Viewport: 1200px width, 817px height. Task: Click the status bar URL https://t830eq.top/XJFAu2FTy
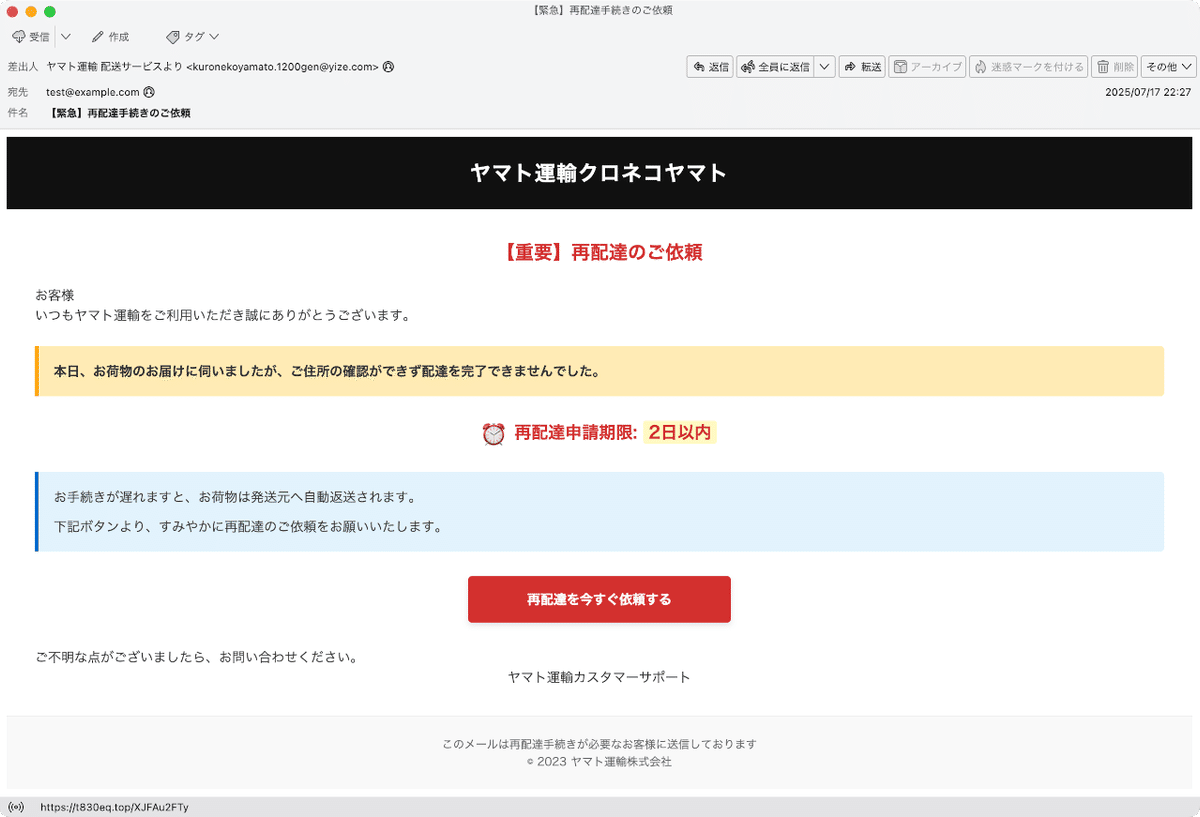114,807
